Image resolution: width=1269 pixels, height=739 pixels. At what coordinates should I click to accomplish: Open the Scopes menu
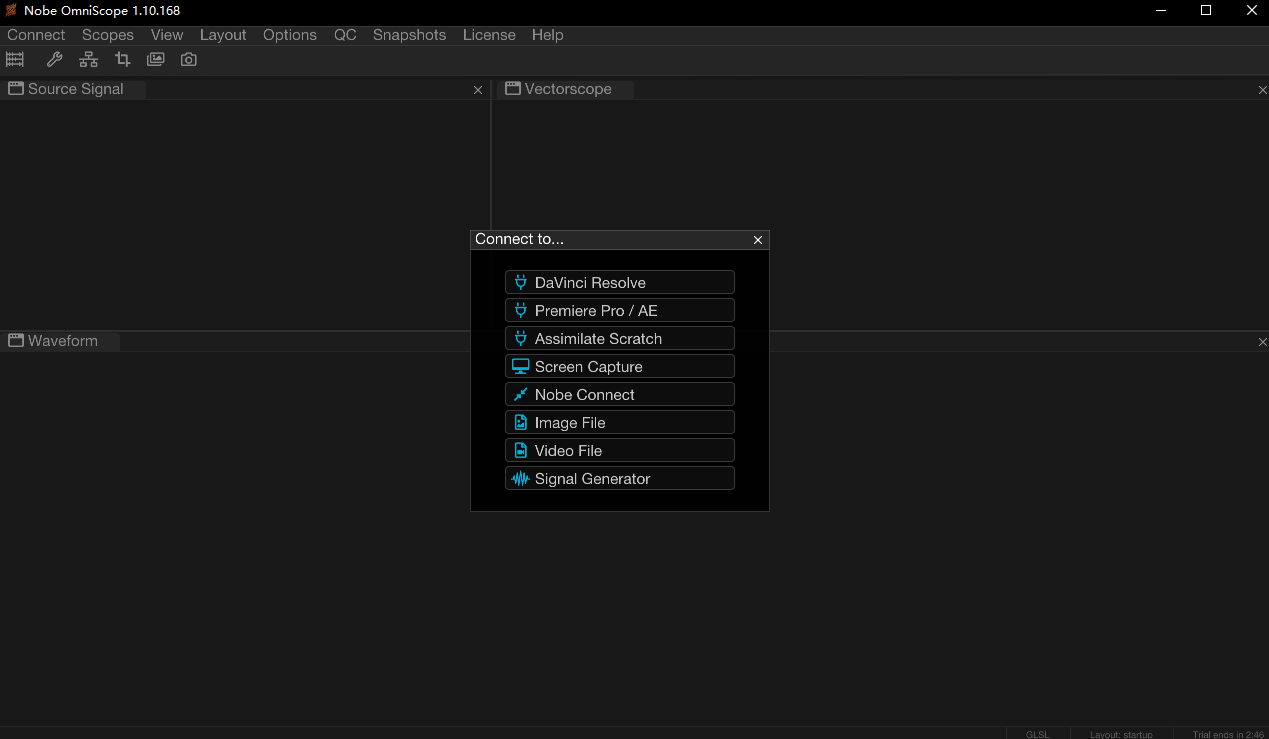pos(108,35)
